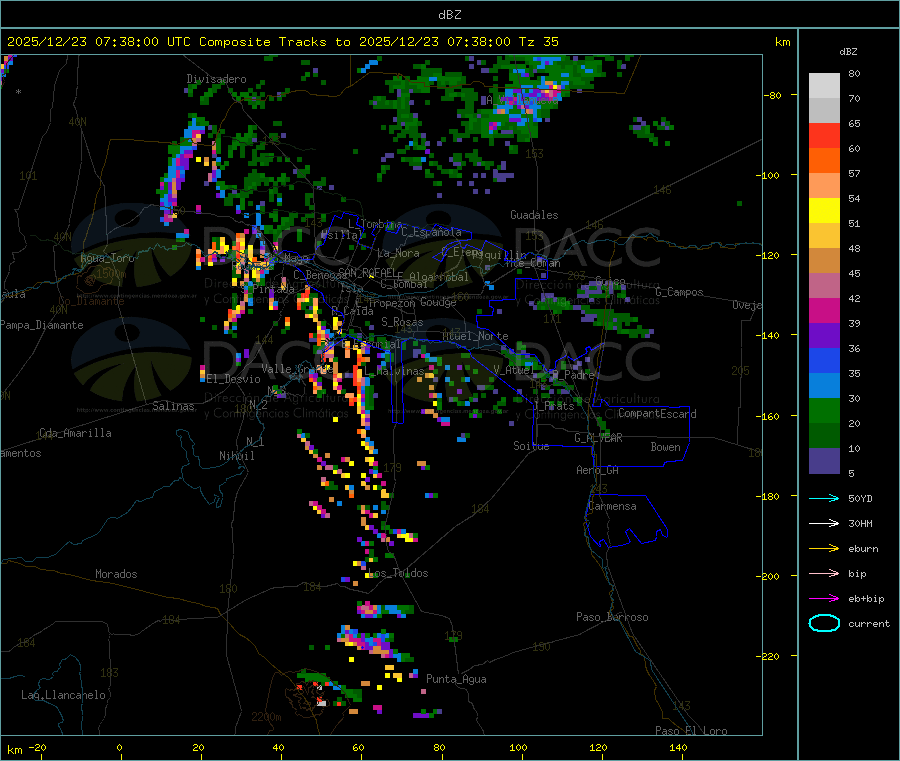Select the green 20-30 dBZ legend swatch
This screenshot has width=900, height=761.
(824, 410)
